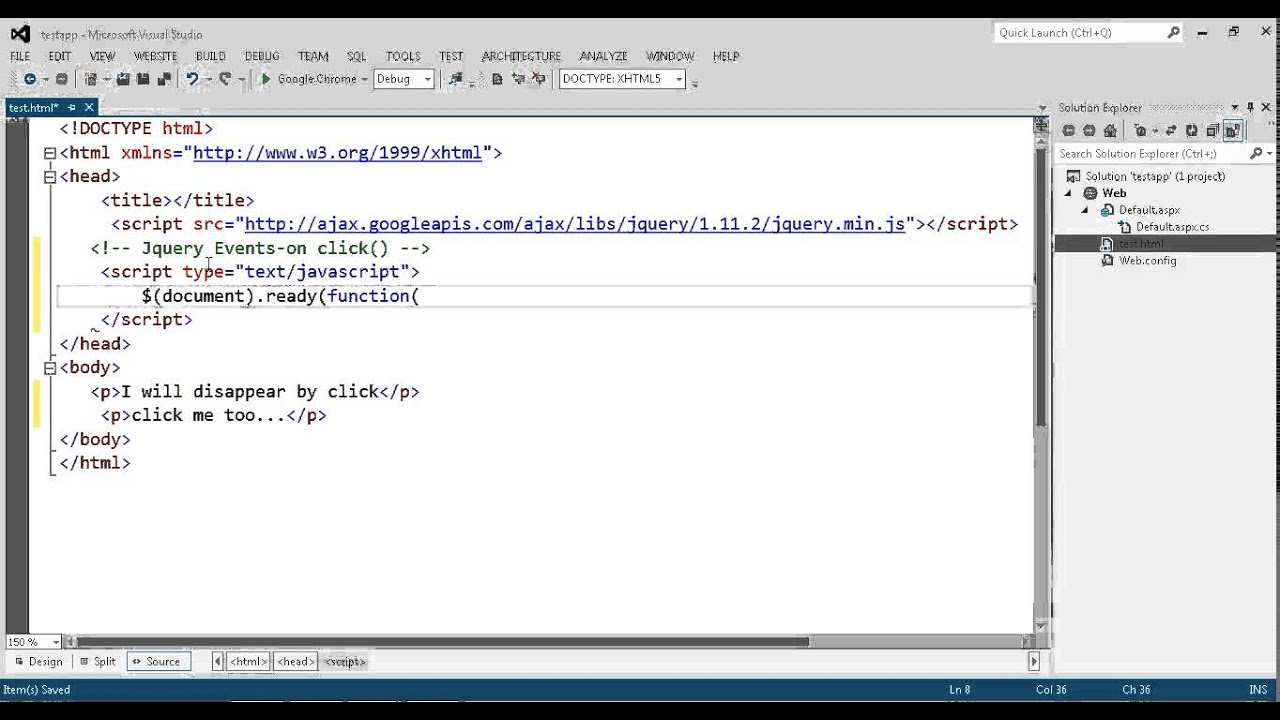Close the test.html document tab
Image resolution: width=1280 pixels, height=720 pixels.
tap(89, 107)
